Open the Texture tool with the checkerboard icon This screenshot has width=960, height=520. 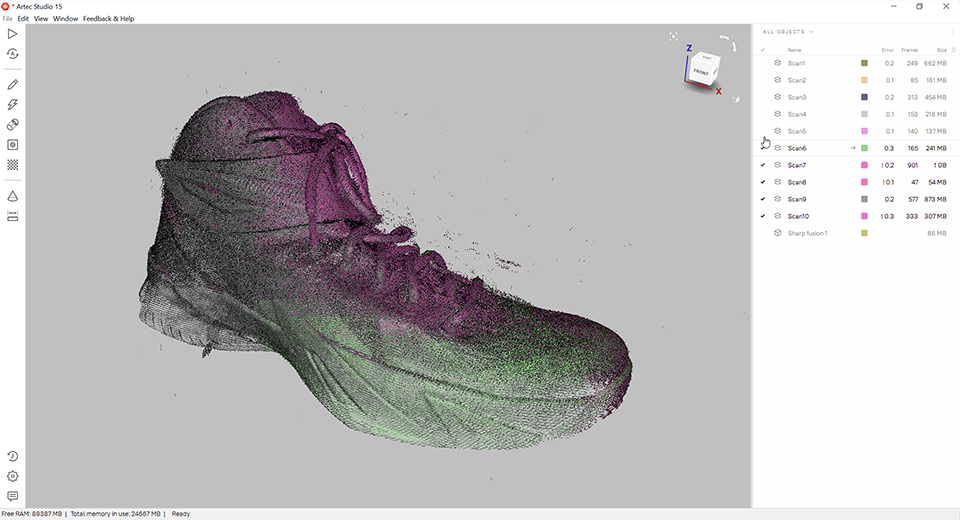pyautogui.click(x=12, y=165)
